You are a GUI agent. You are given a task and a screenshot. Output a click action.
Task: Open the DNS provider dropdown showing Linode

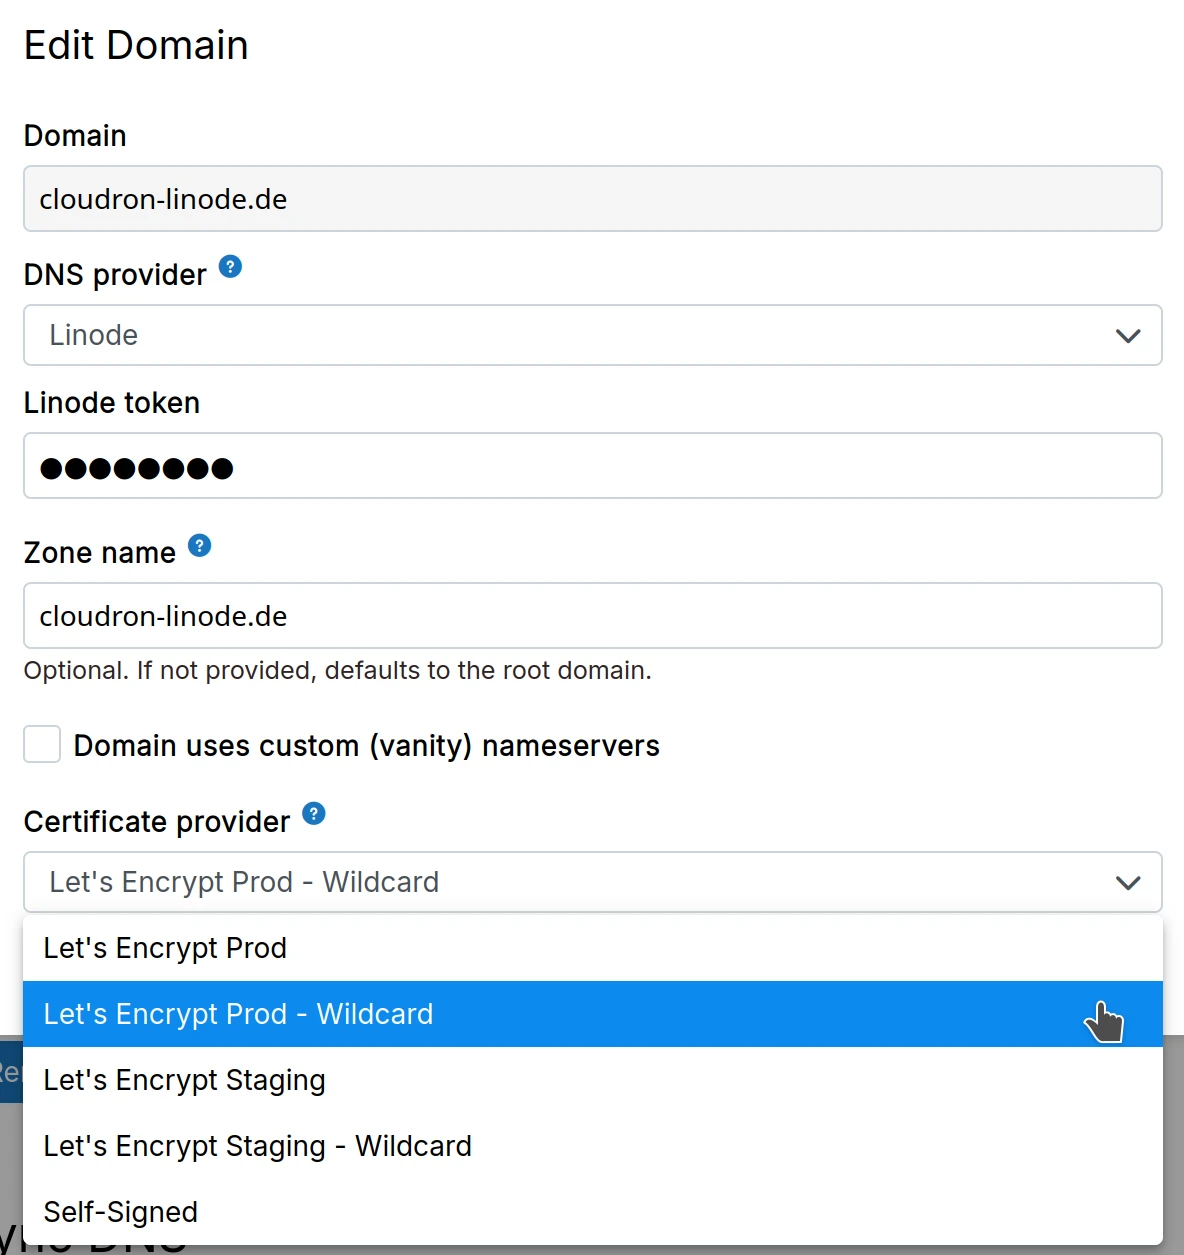click(592, 336)
